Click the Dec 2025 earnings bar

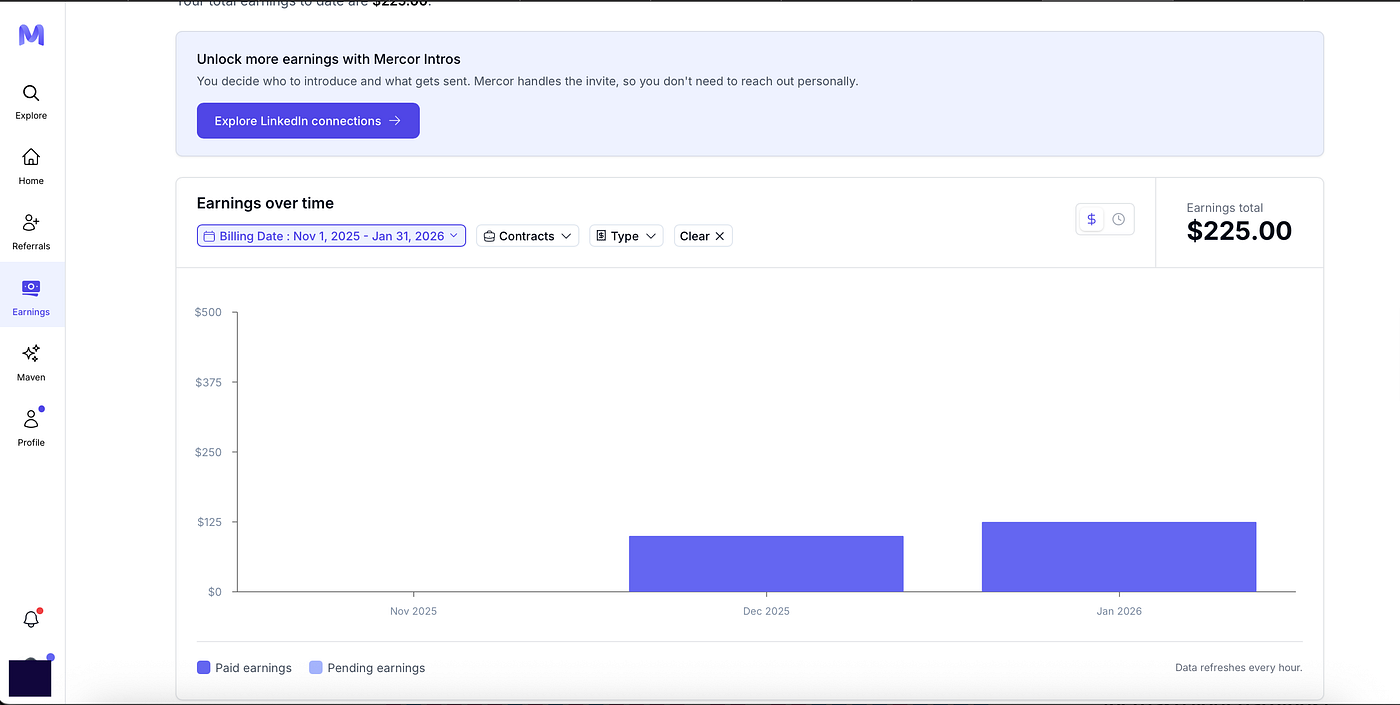click(x=766, y=564)
